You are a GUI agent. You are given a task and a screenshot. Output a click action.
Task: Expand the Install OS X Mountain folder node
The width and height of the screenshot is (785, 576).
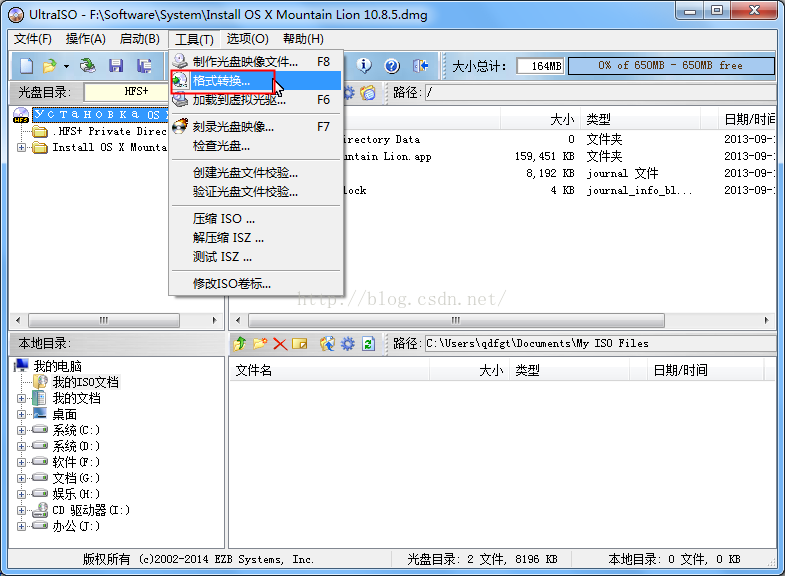pyautogui.click(x=22, y=148)
